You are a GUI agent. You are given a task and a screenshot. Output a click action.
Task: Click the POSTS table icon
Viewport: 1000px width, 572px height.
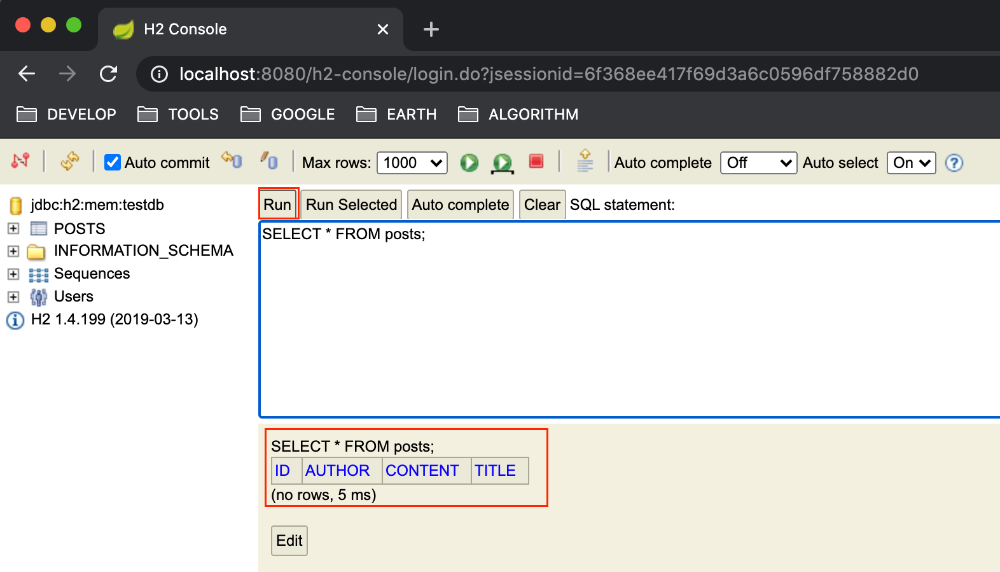coord(38,228)
